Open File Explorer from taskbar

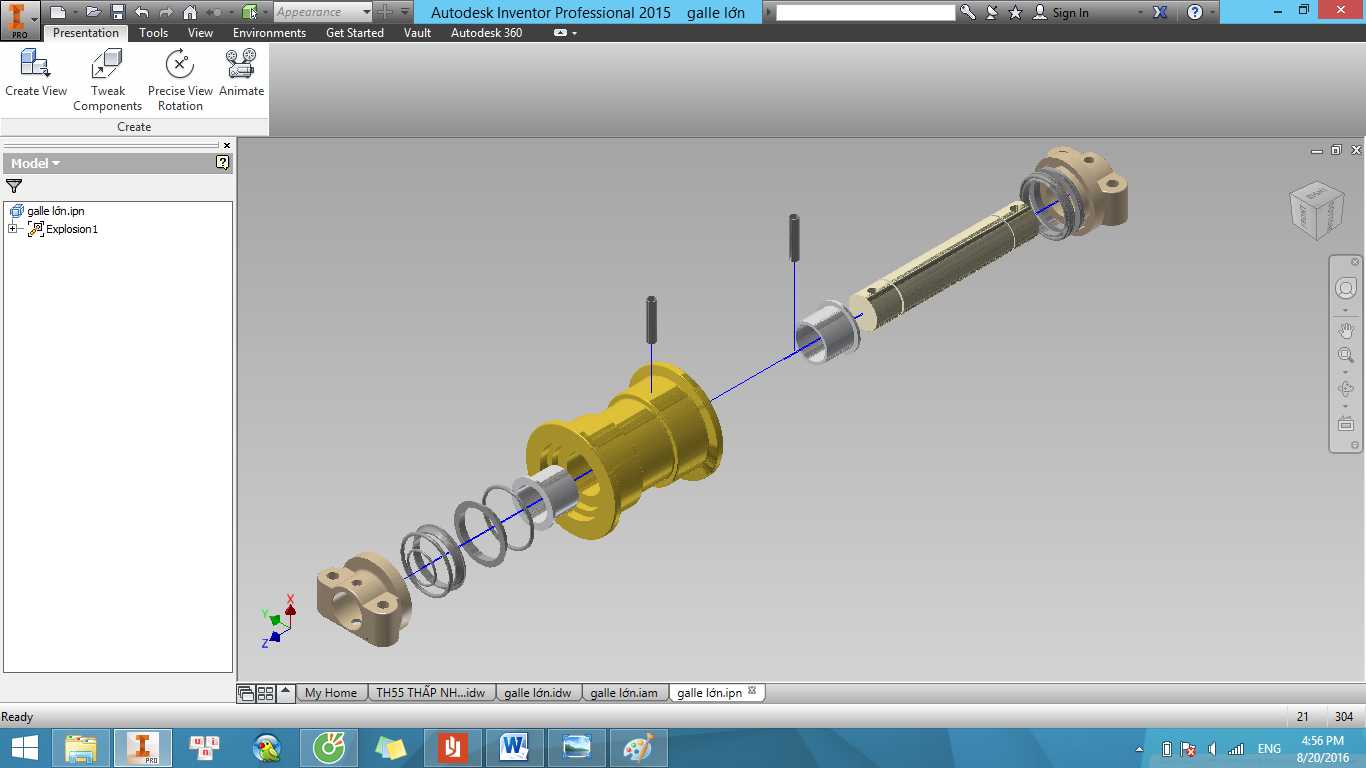[81, 748]
